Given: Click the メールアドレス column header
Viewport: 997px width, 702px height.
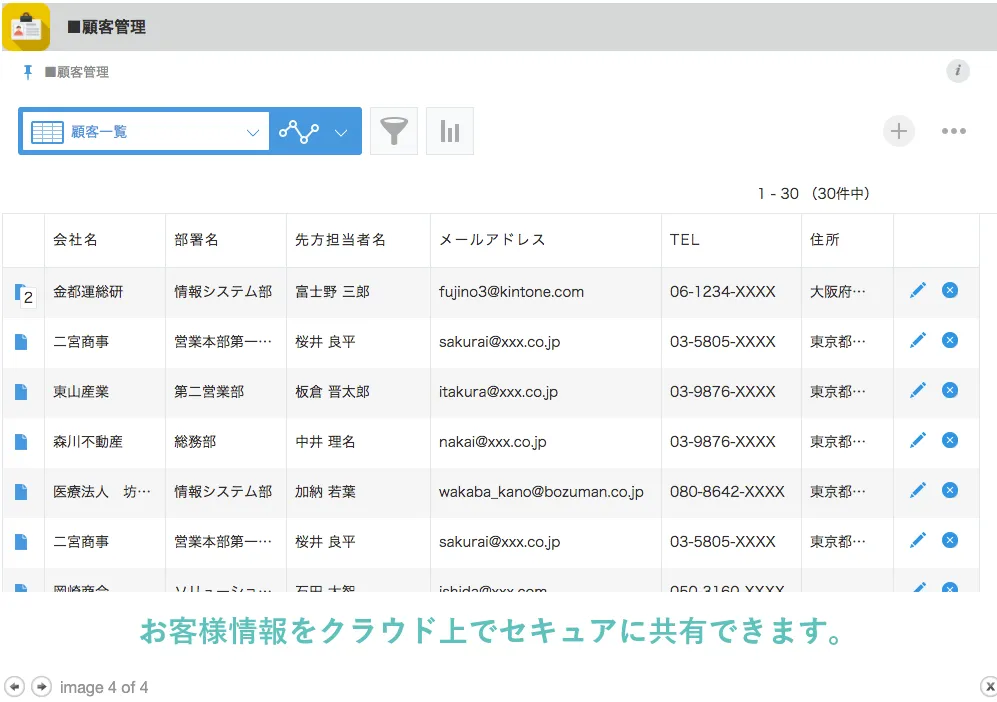Looking at the screenshot, I should (x=492, y=240).
